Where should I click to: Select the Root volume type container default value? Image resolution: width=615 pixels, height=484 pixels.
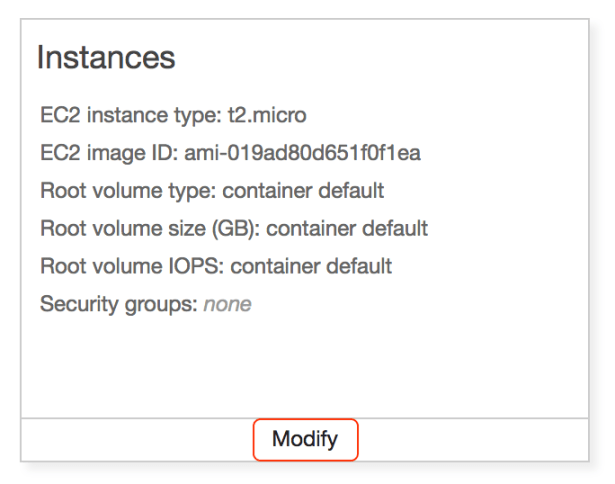click(x=303, y=191)
